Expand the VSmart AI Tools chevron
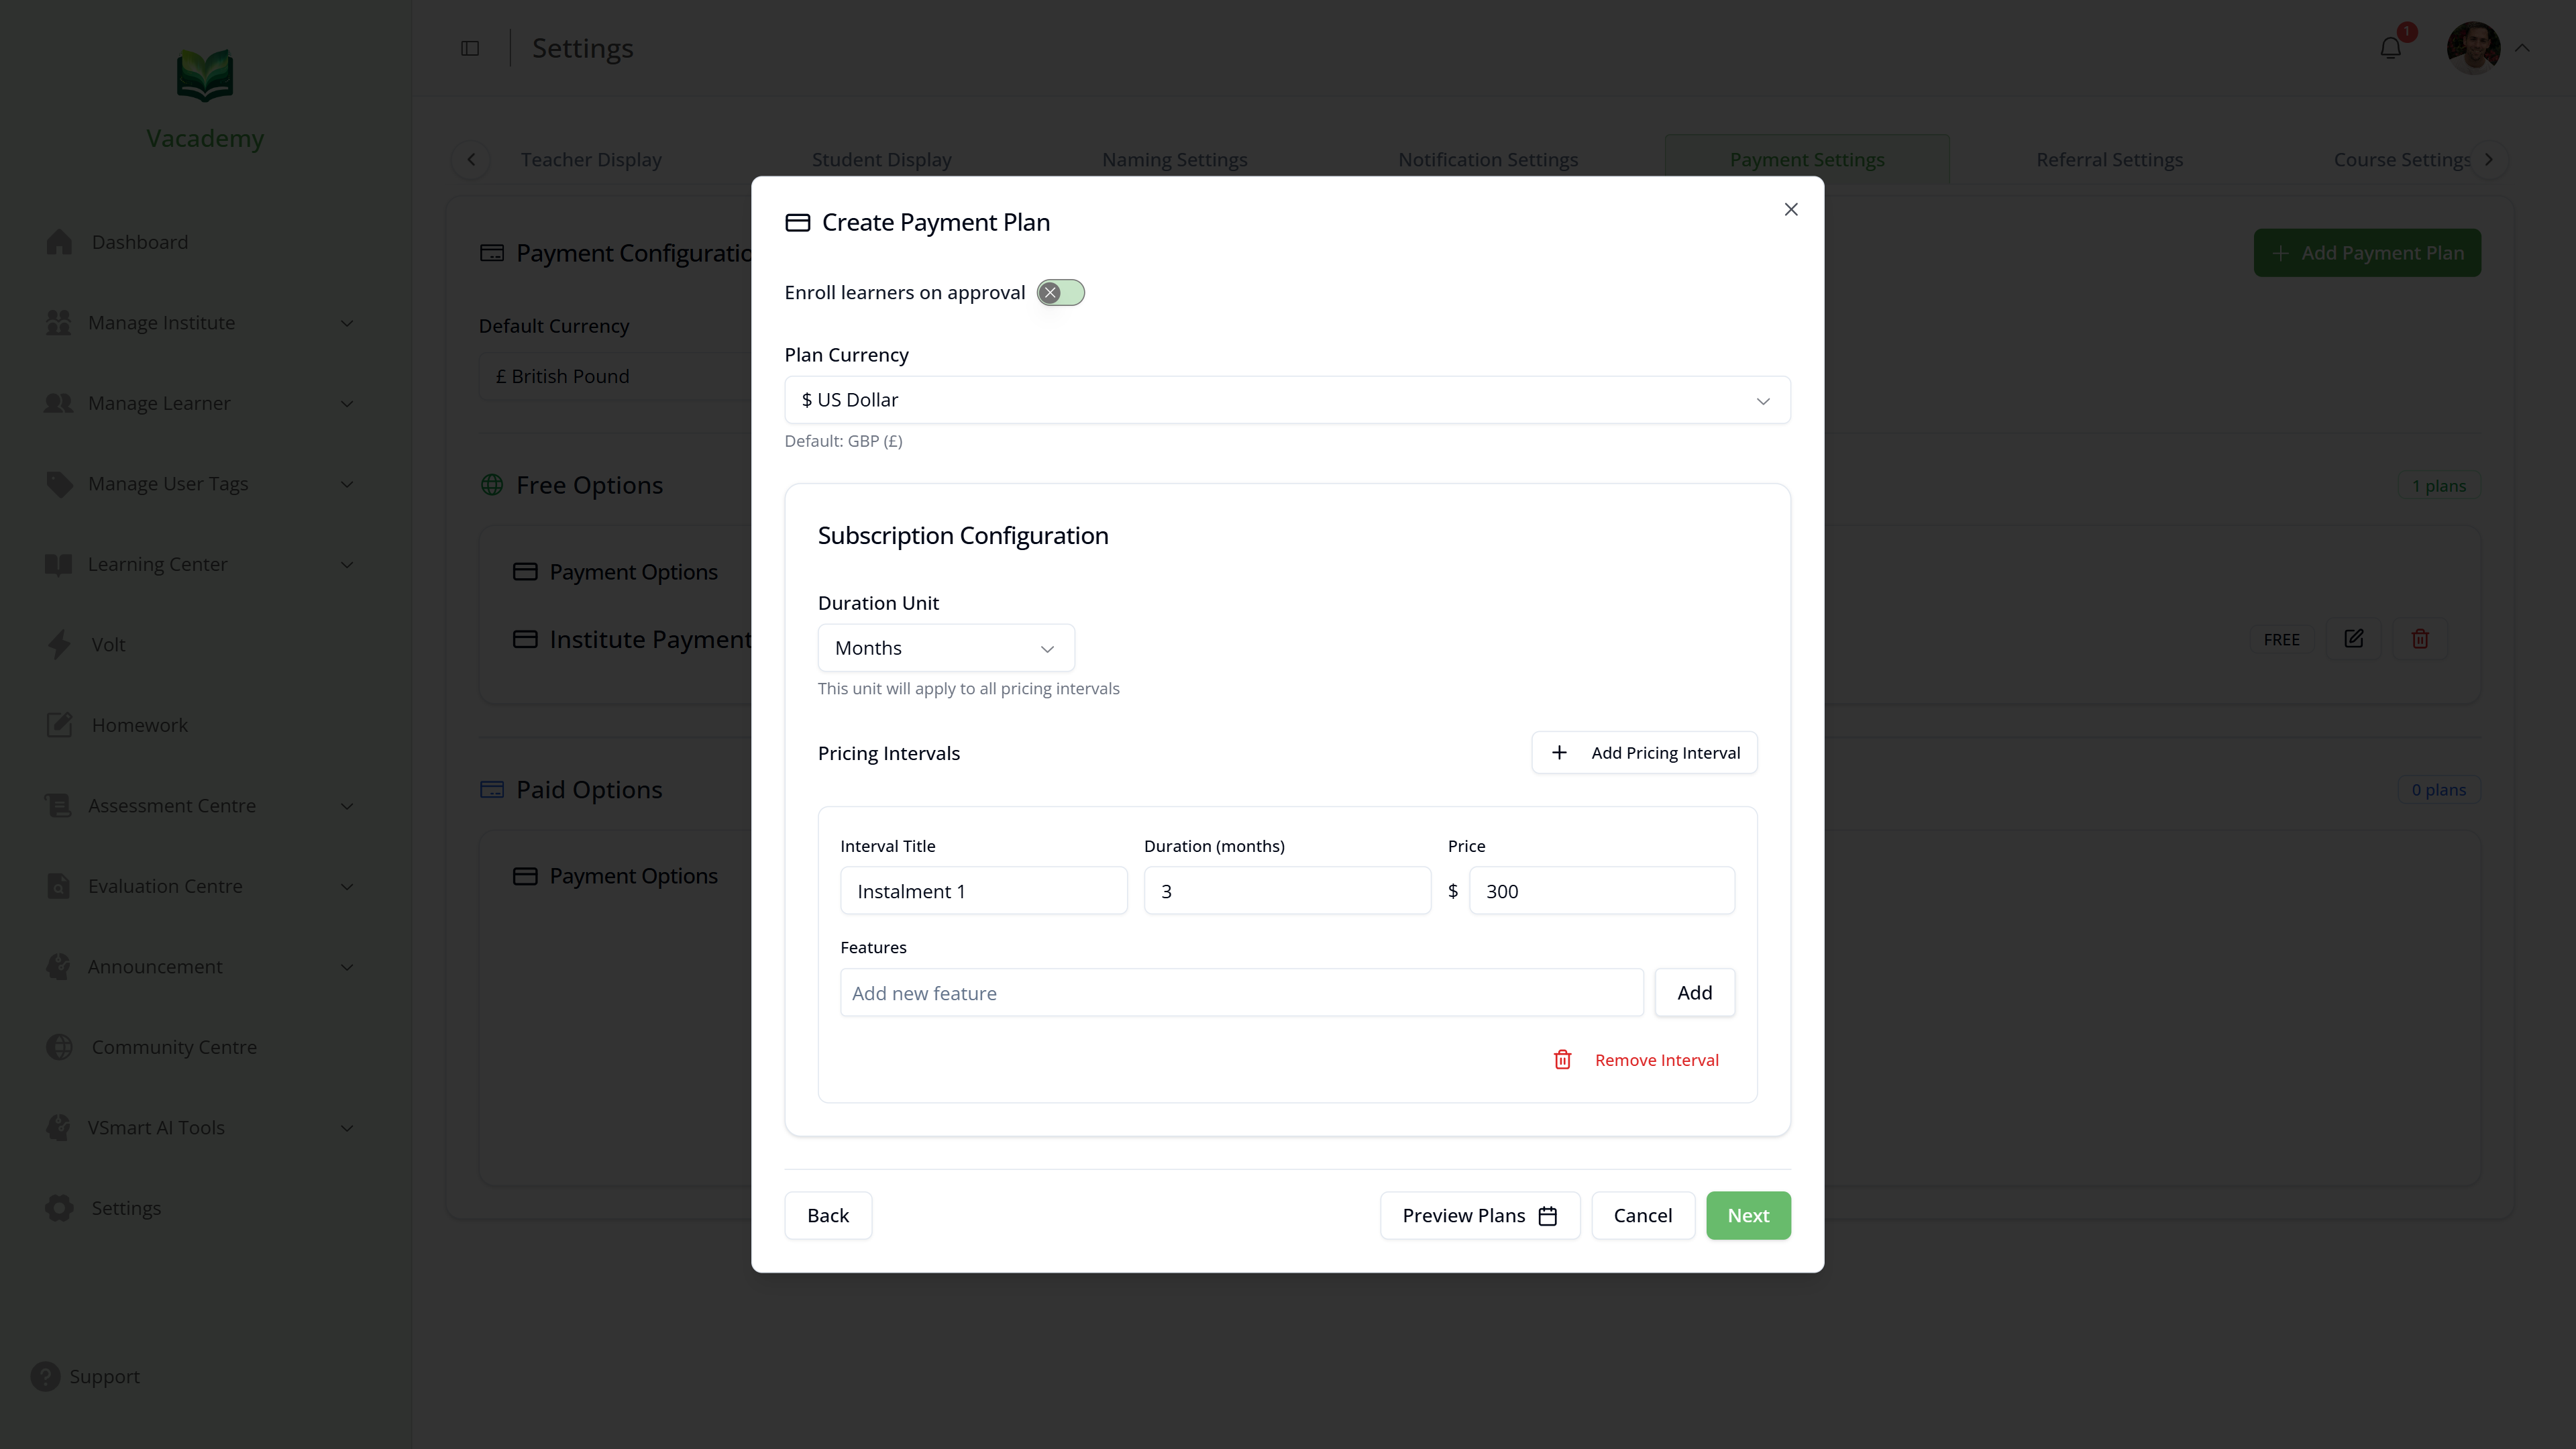The height and width of the screenshot is (1449, 2576). coord(346,1128)
